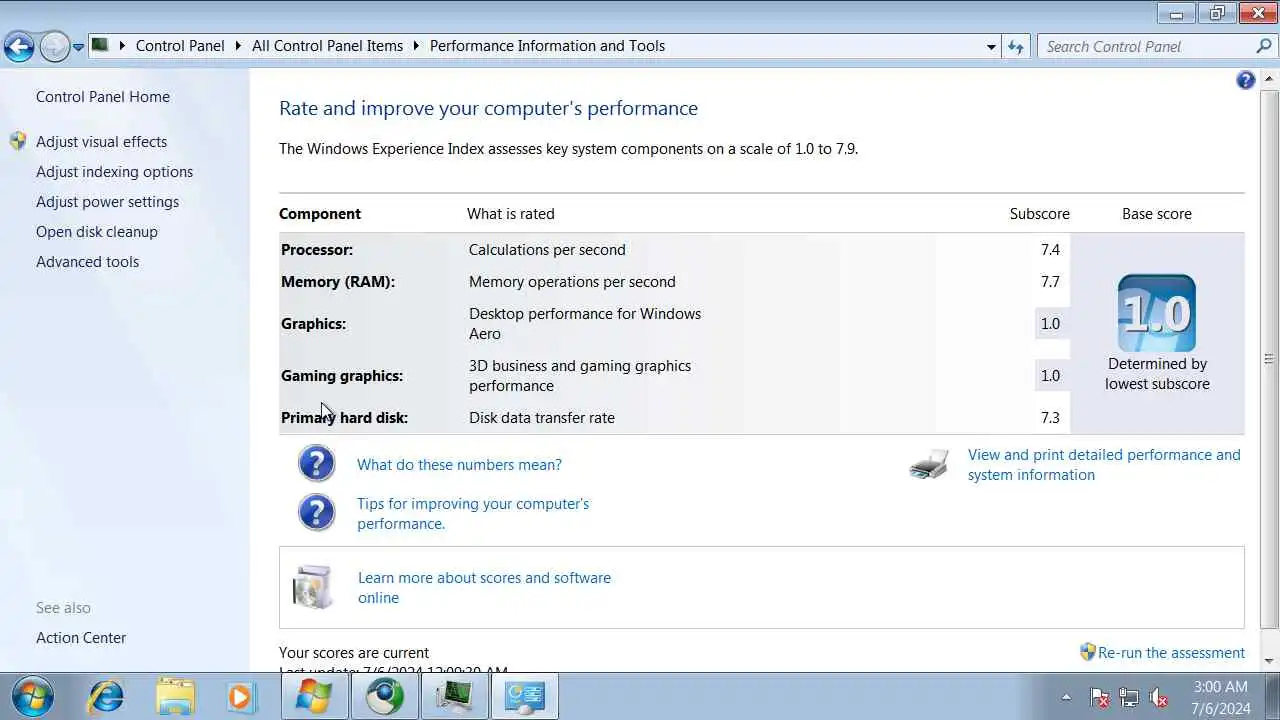Viewport: 1280px width, 720px height.
Task: Open Adjust visual effects
Action: (x=101, y=142)
